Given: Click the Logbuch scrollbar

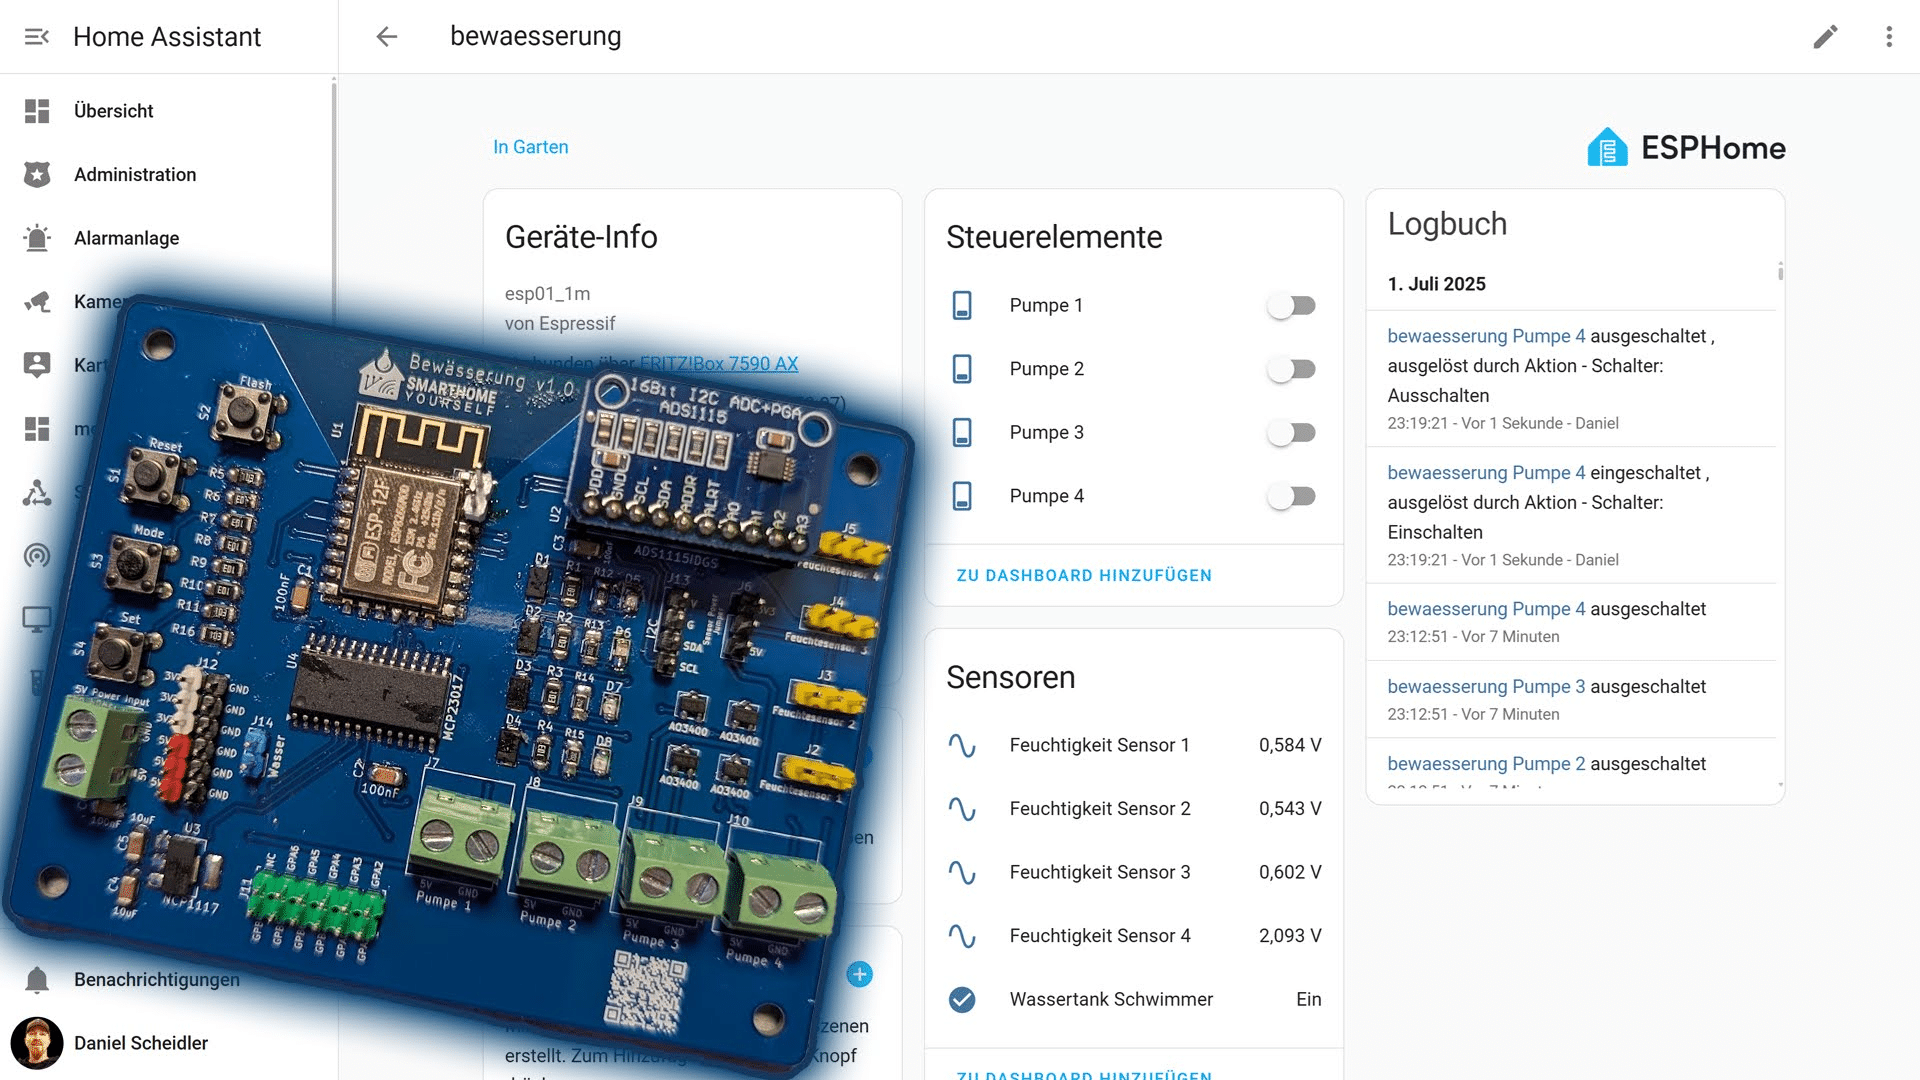Looking at the screenshot, I should (x=1780, y=272).
